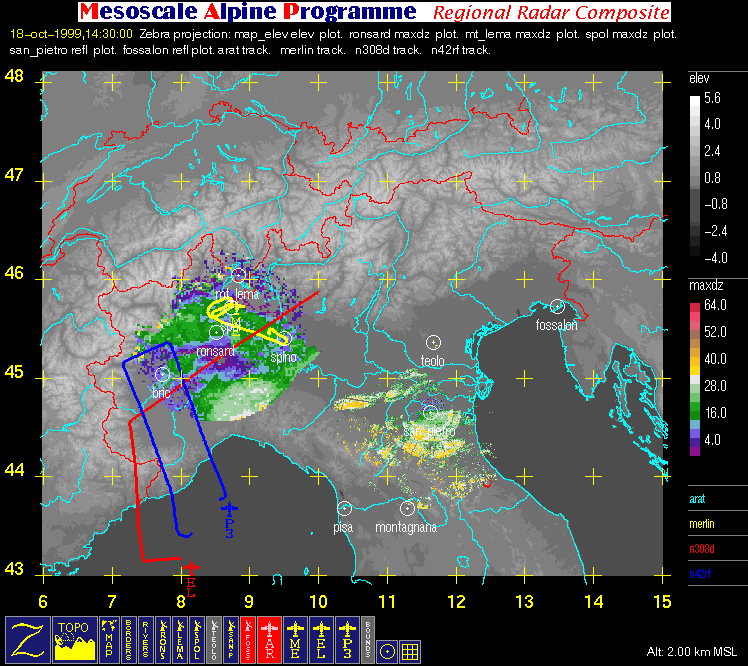Toggle the RIVERS overlay

[145, 640]
